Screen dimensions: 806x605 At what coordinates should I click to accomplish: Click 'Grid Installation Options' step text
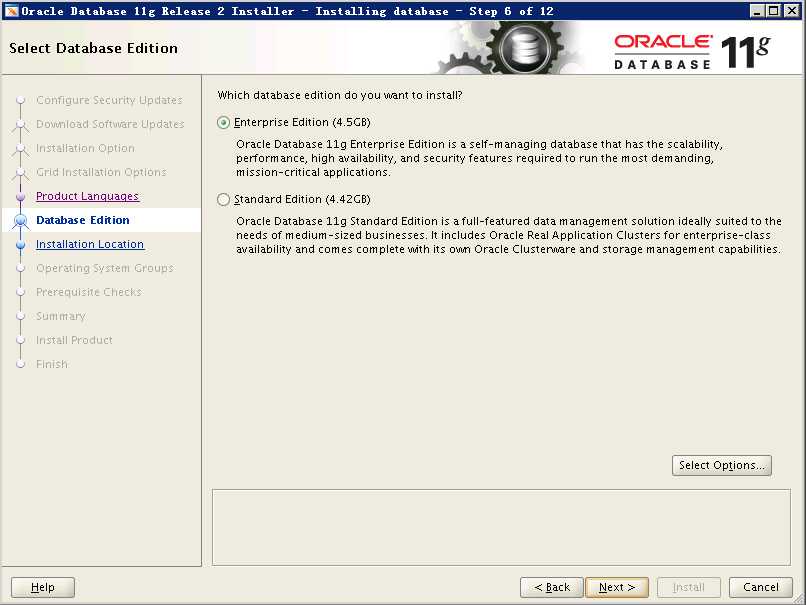(101, 172)
